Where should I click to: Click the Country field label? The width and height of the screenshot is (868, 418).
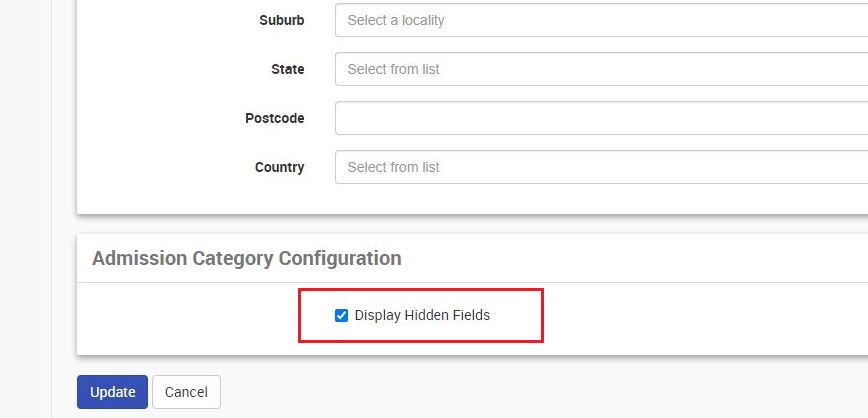pyautogui.click(x=280, y=167)
